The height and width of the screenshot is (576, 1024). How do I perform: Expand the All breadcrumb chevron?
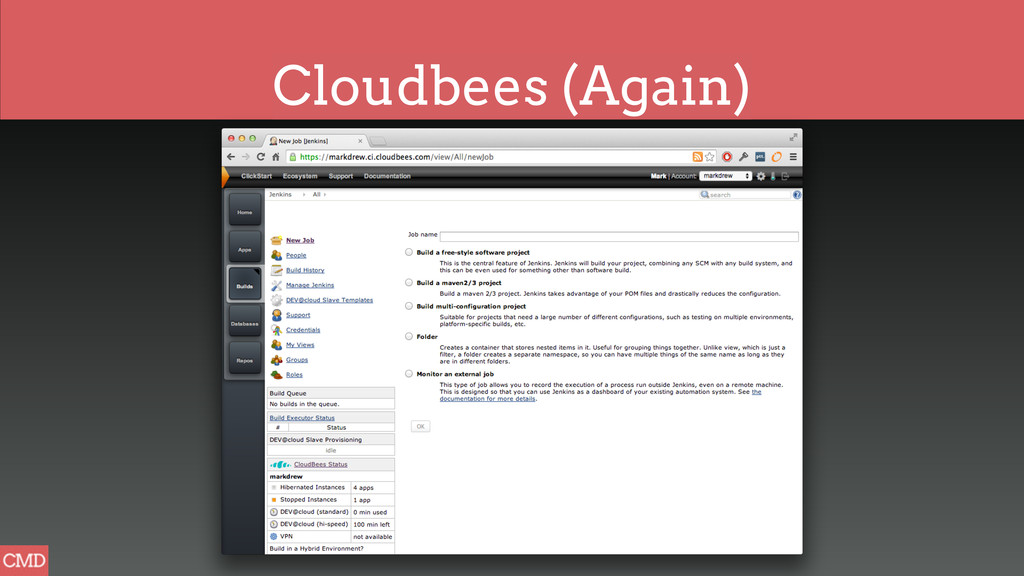pyautogui.click(x=325, y=195)
